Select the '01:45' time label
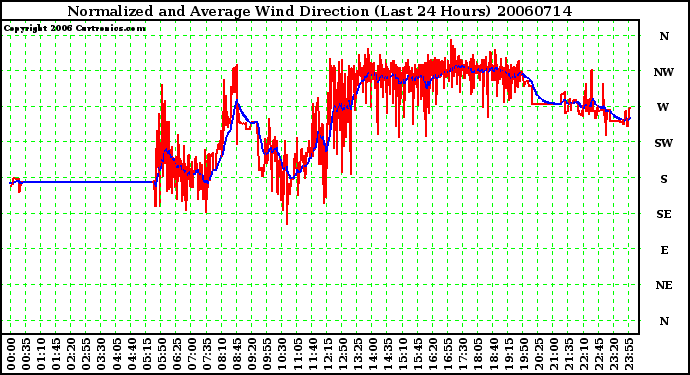This screenshot has height=375, width=690. 56,354
